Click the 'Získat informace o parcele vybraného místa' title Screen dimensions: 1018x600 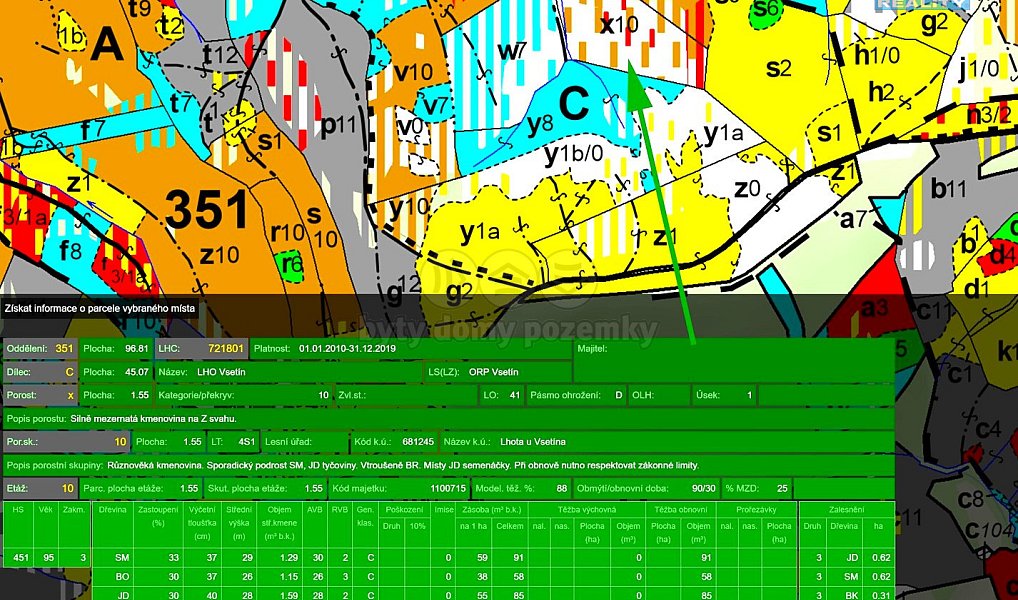click(x=99, y=309)
